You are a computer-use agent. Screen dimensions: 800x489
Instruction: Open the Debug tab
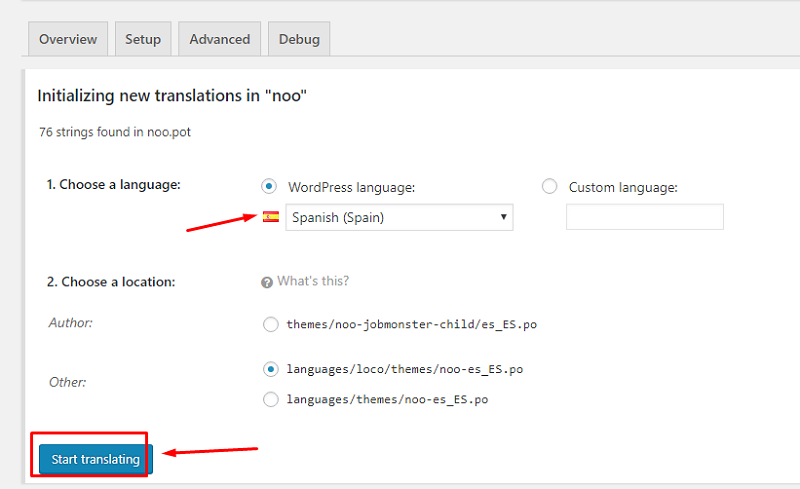pos(299,39)
